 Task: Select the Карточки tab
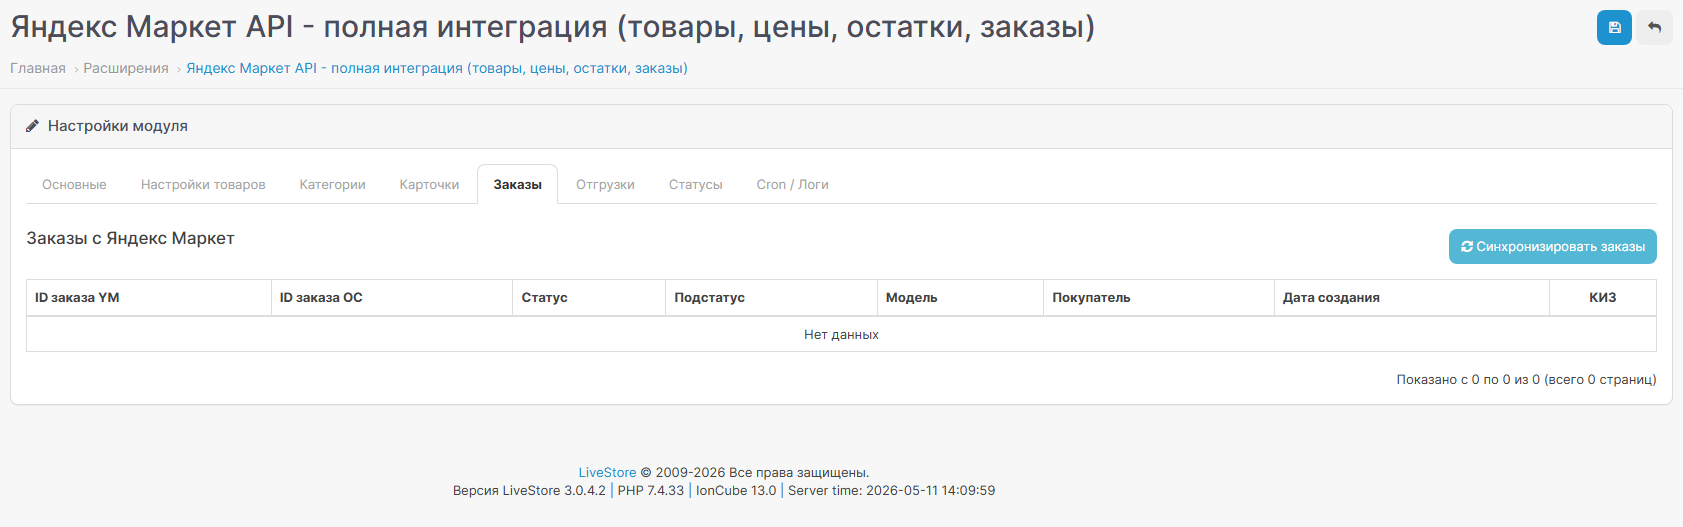point(429,185)
